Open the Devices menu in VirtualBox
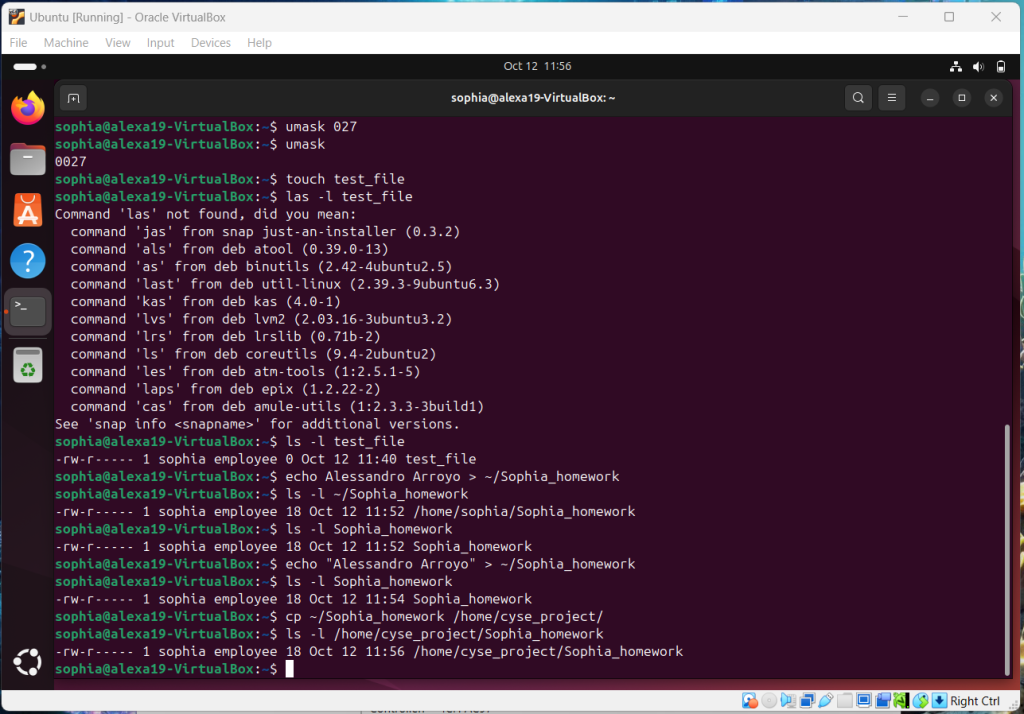The image size is (1024, 714). [210, 43]
